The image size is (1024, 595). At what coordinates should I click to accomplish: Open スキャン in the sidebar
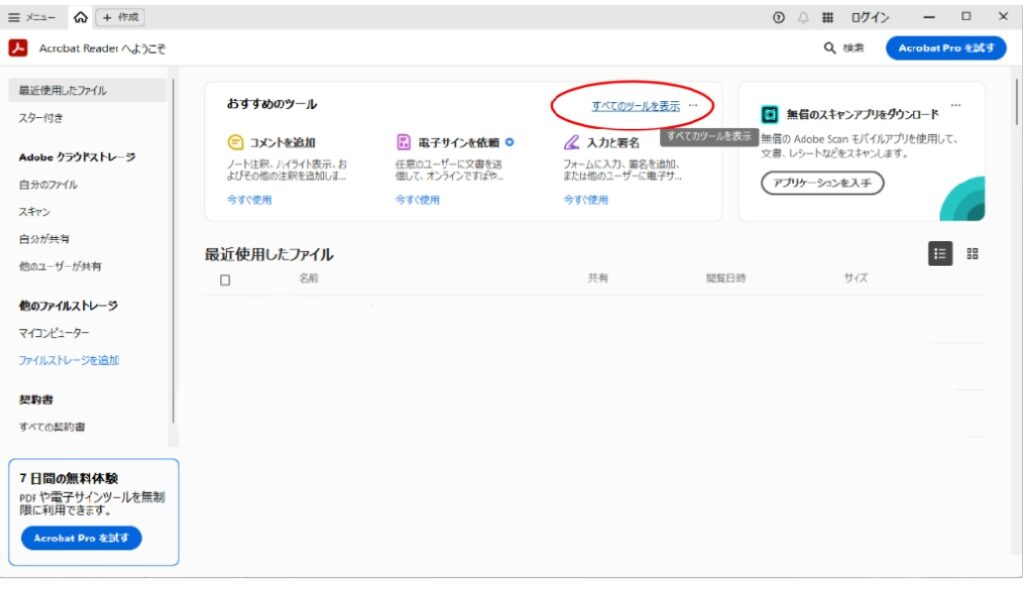point(35,212)
